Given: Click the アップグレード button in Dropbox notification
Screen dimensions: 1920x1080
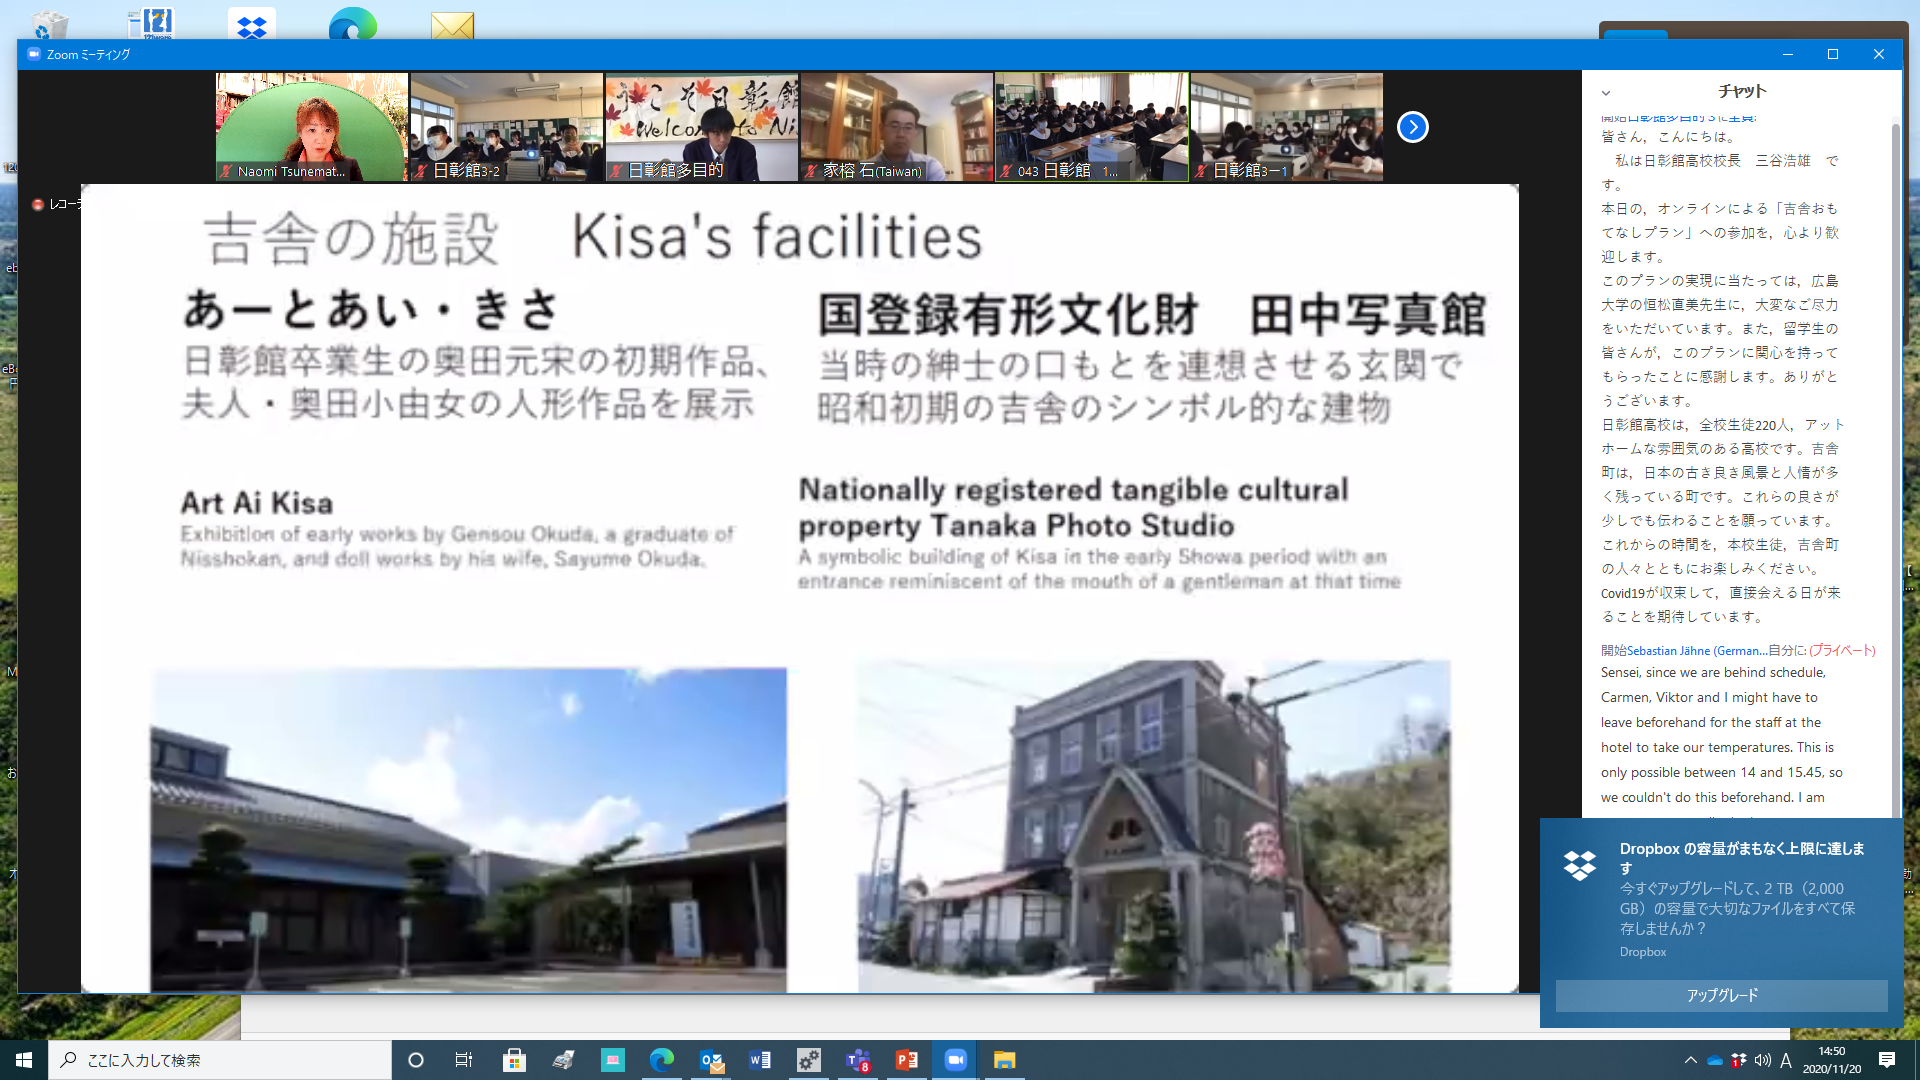Looking at the screenshot, I should [1721, 995].
